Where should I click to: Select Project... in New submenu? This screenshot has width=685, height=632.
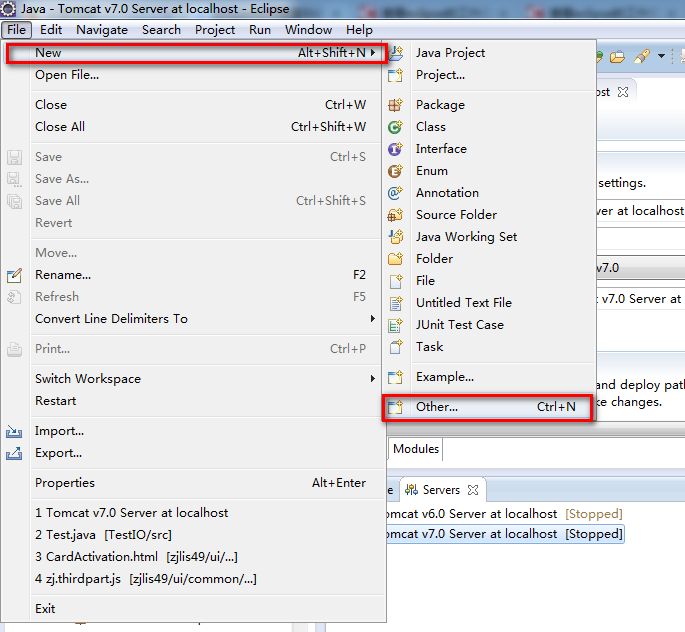[488, 75]
